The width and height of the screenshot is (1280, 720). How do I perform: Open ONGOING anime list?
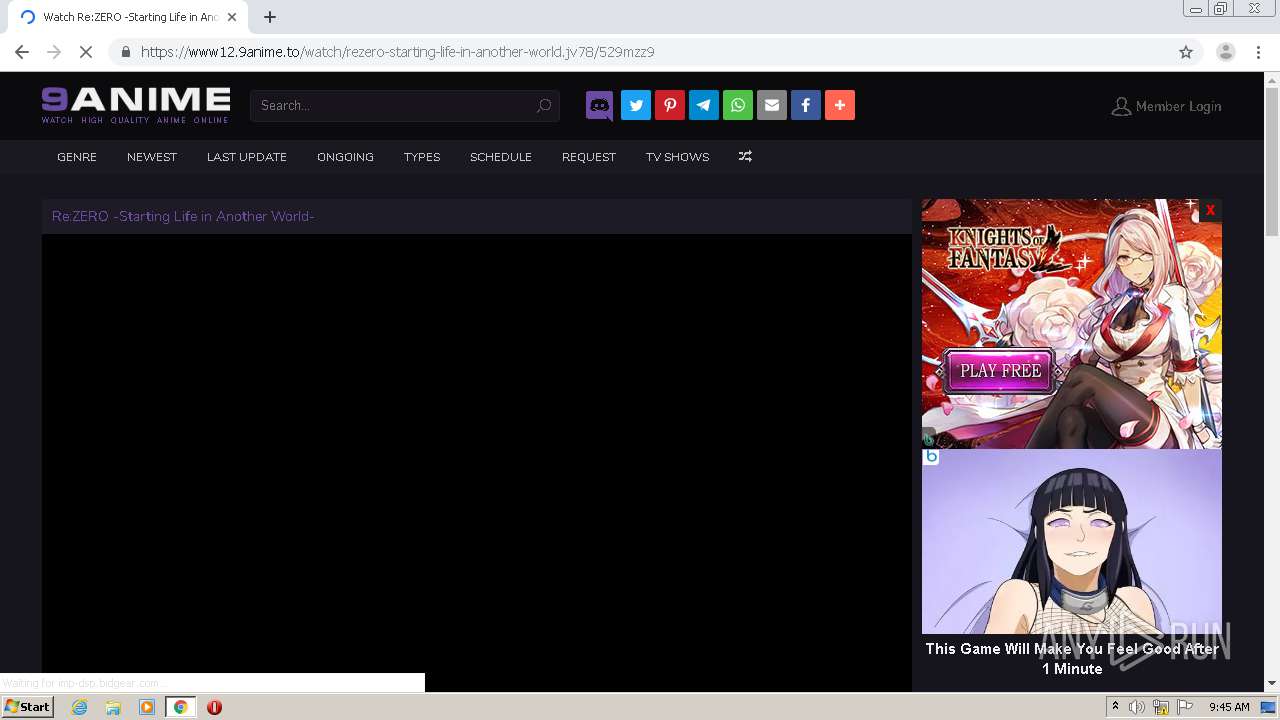(x=345, y=157)
